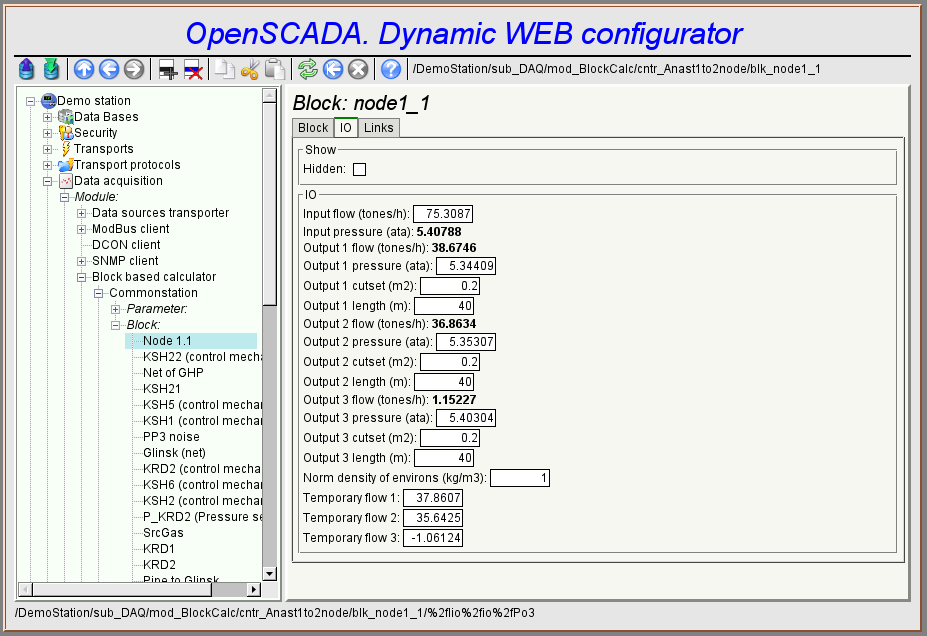Image resolution: width=927 pixels, height=636 pixels.
Task: Expand the Parameter: branch
Action: (116, 309)
